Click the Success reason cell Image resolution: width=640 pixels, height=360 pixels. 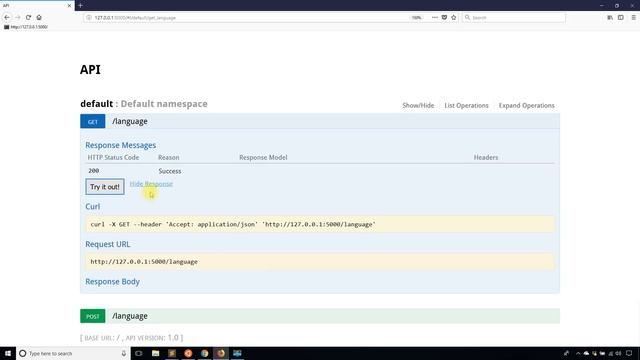tap(170, 171)
